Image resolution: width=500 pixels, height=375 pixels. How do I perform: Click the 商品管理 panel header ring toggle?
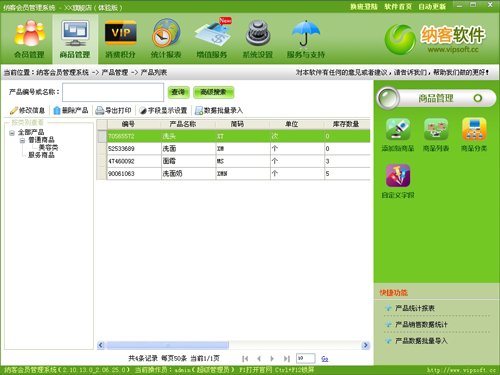(x=478, y=98)
